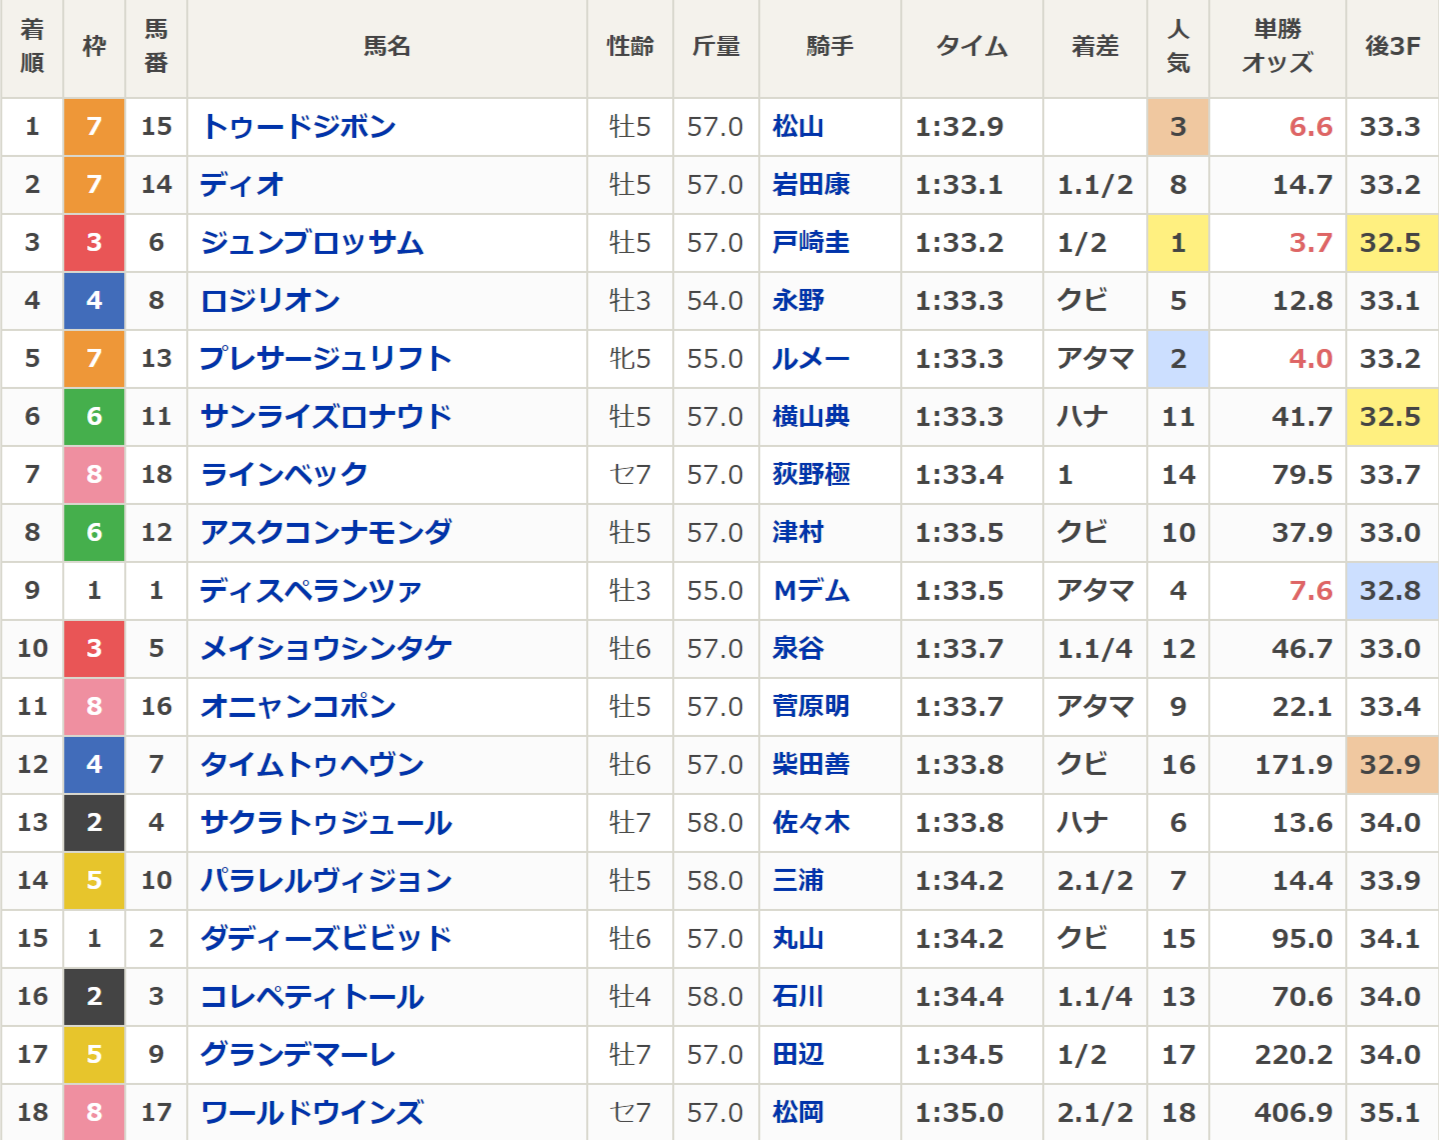Viewport: 1439px width, 1140px height.
Task: Open jockey 横山典 profile
Action: [810, 417]
